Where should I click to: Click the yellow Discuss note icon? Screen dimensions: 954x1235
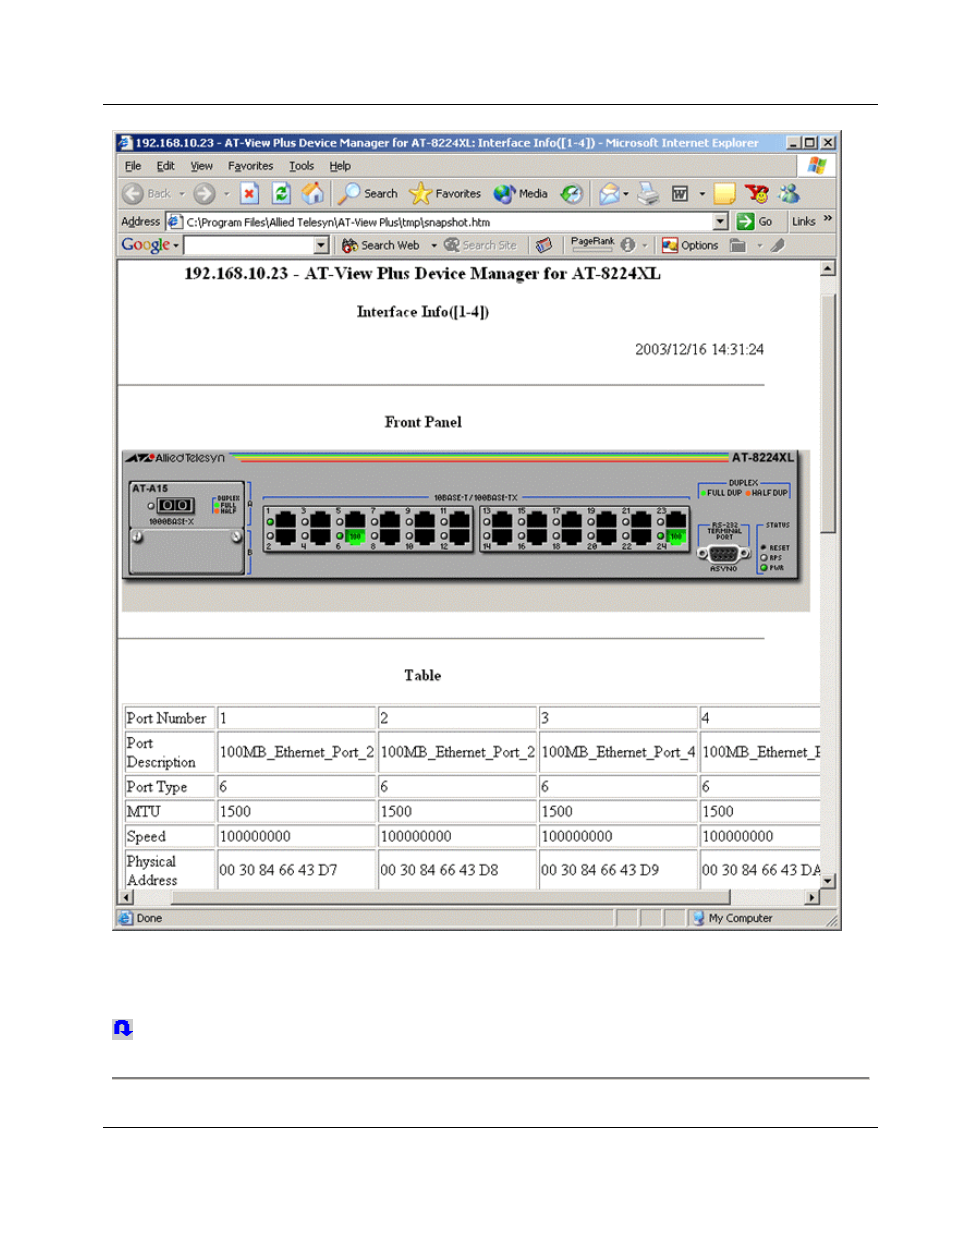[725, 194]
